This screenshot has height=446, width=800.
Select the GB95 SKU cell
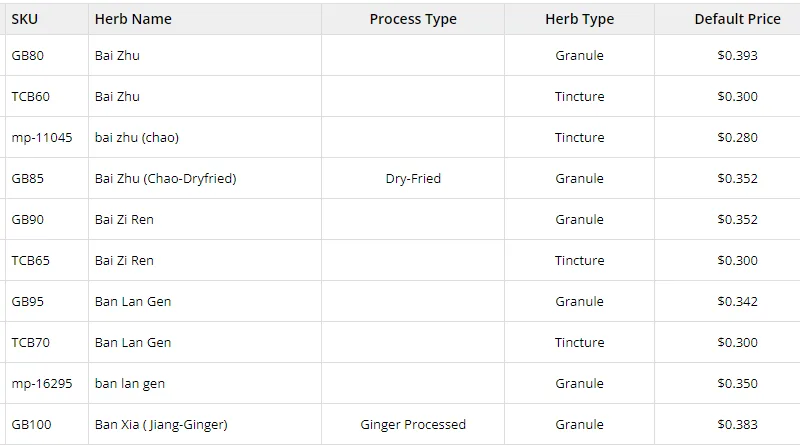(28, 302)
